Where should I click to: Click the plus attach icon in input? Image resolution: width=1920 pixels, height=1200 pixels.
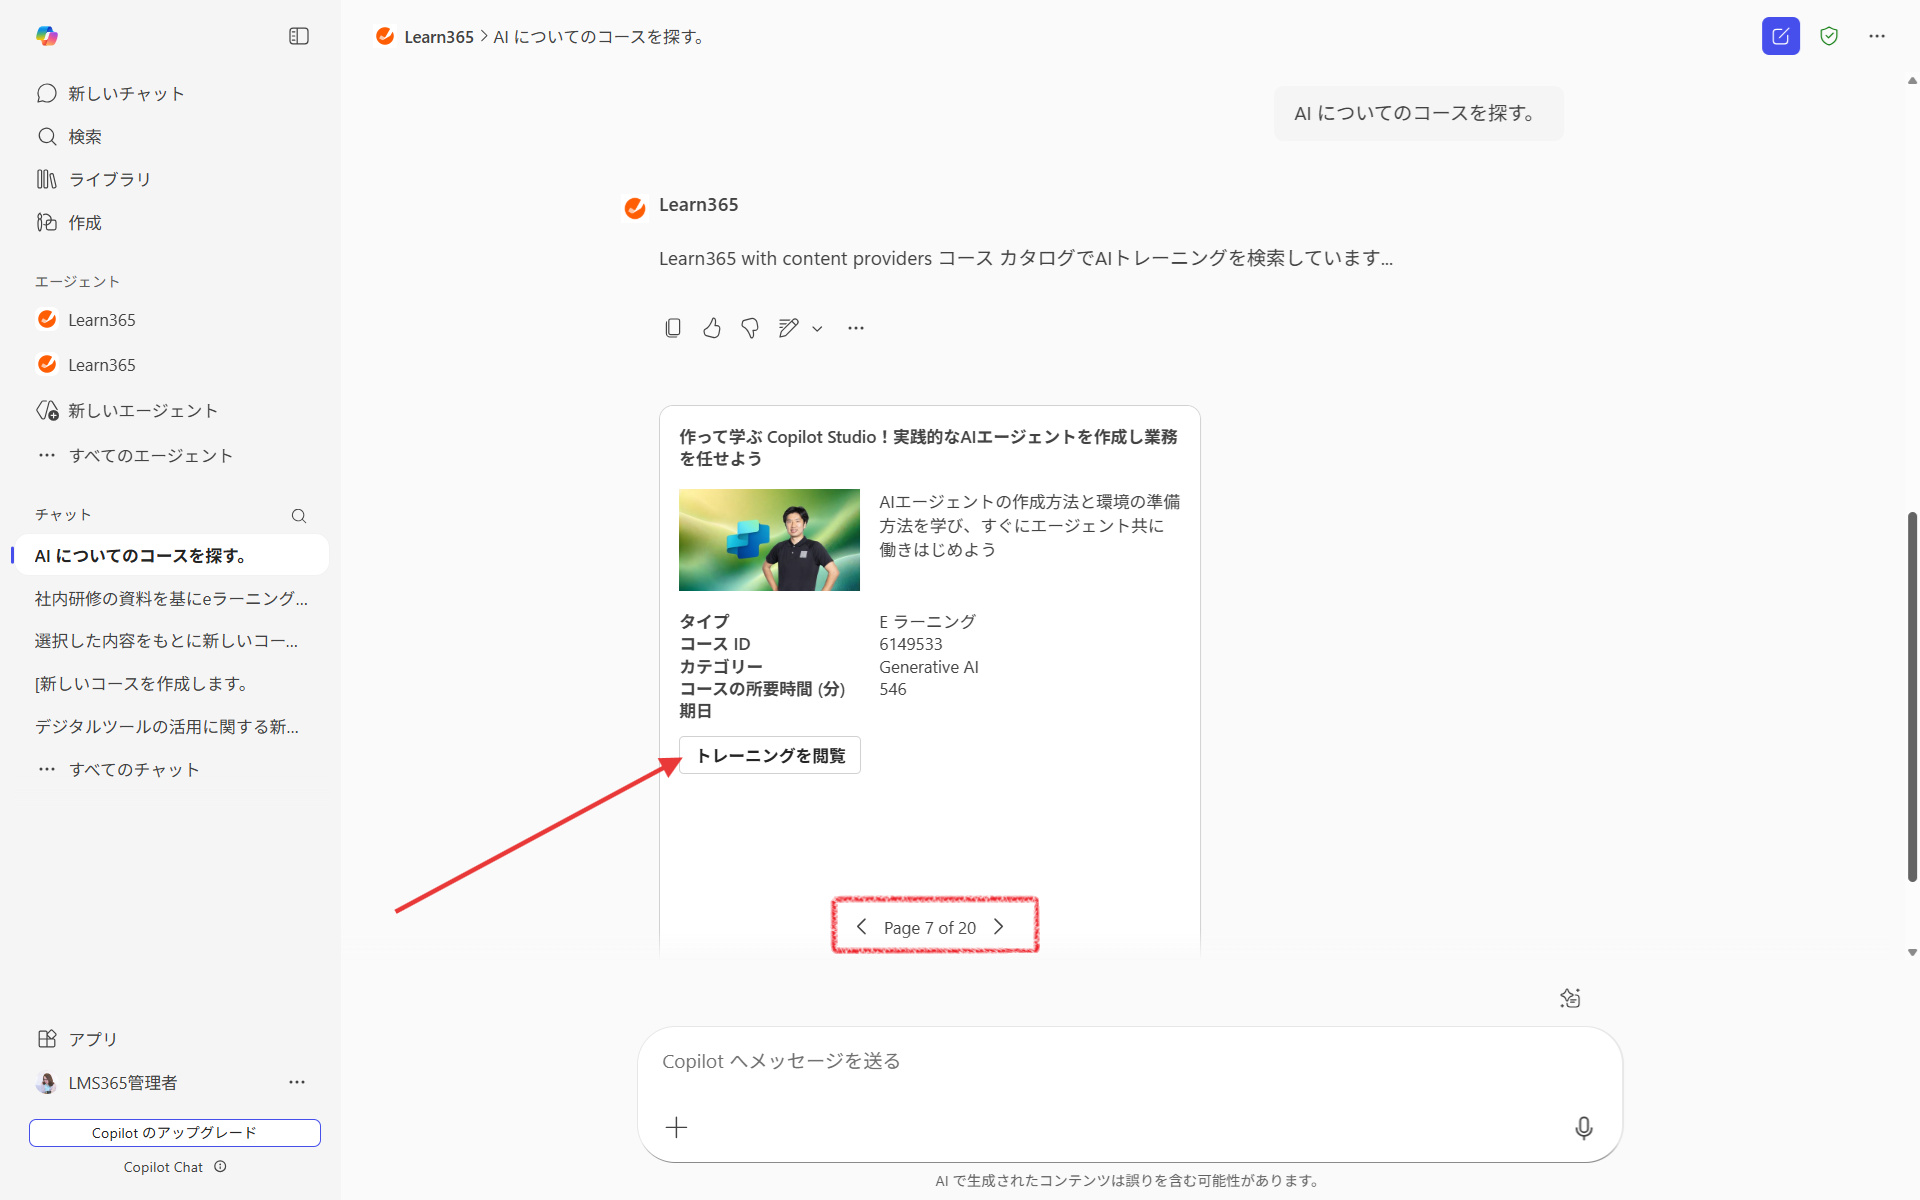[677, 1128]
